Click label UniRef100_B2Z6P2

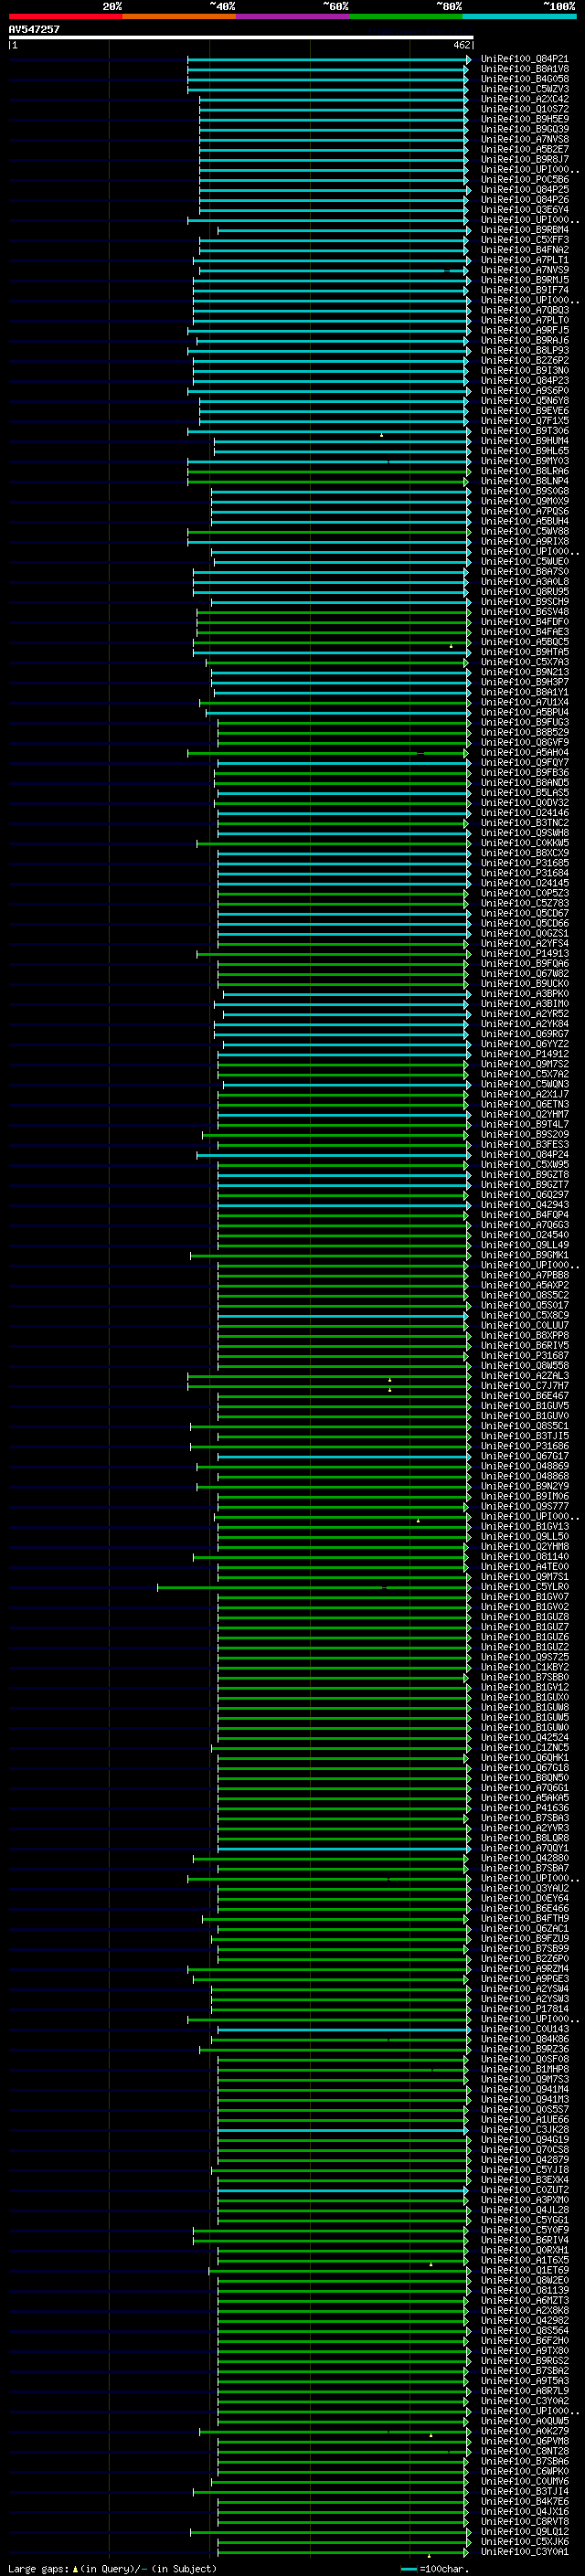pyautogui.click(x=524, y=361)
